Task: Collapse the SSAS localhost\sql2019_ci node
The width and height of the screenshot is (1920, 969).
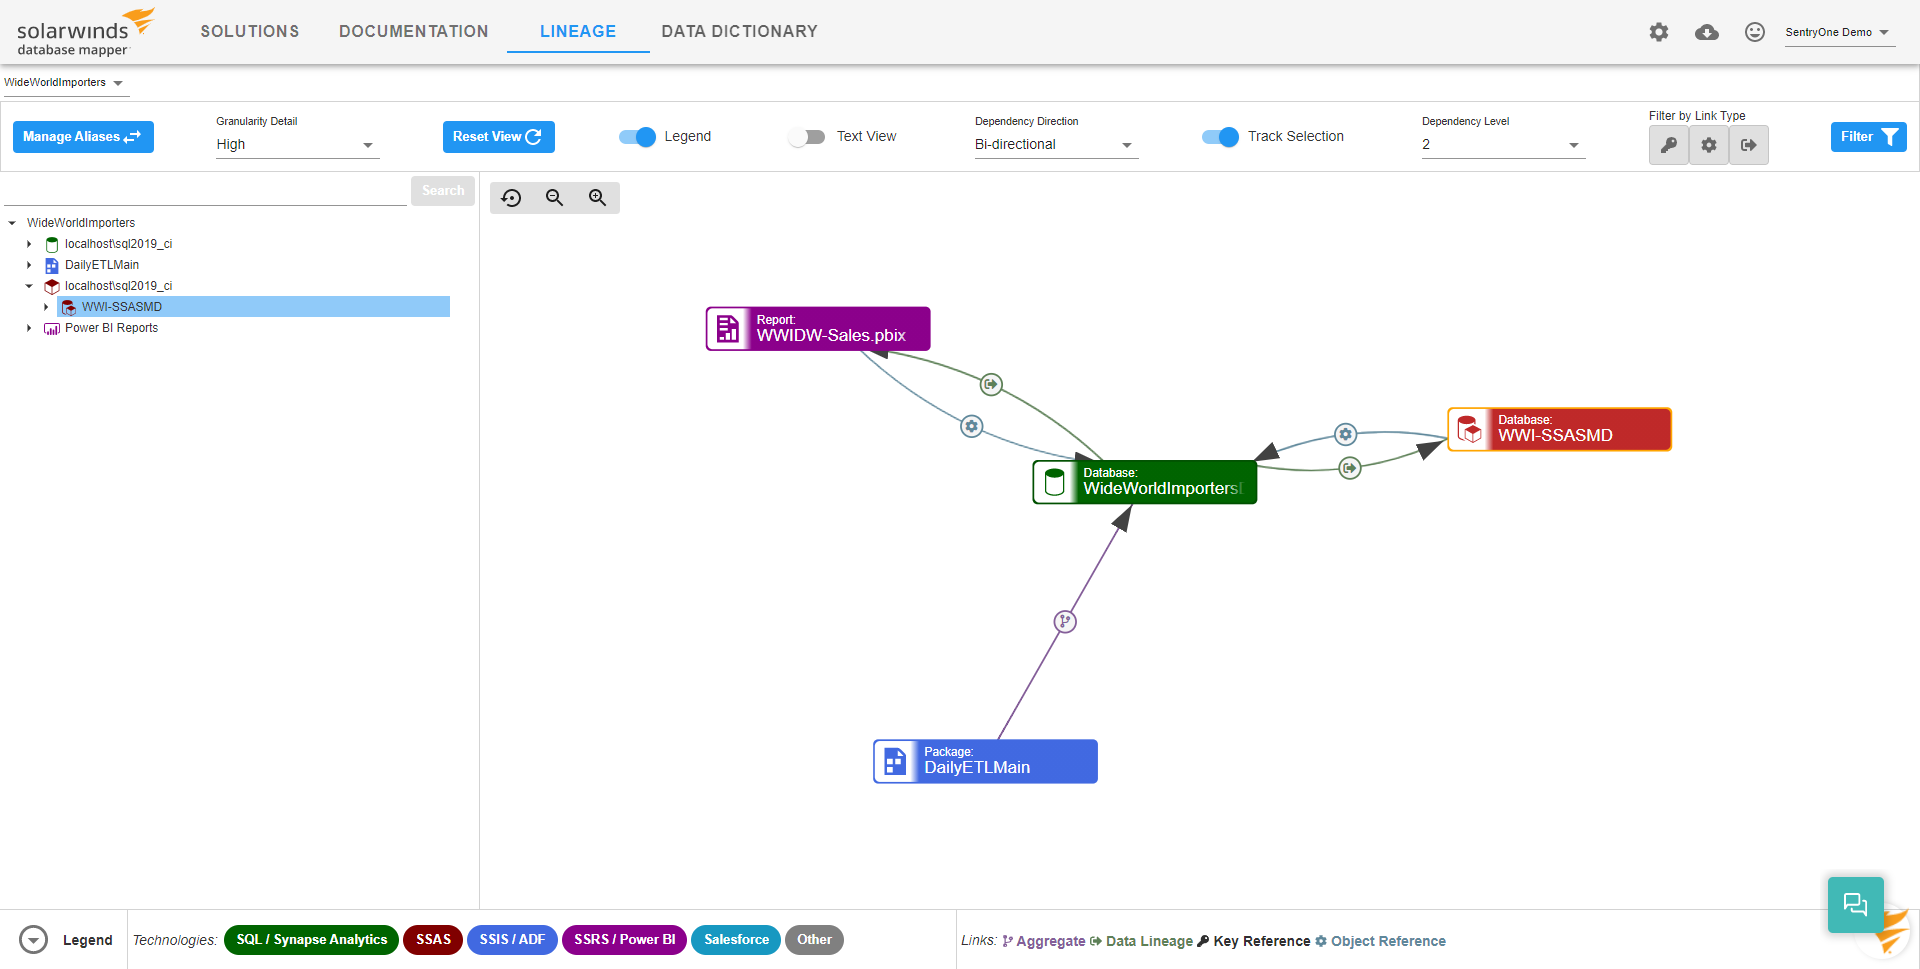Action: click(29, 286)
